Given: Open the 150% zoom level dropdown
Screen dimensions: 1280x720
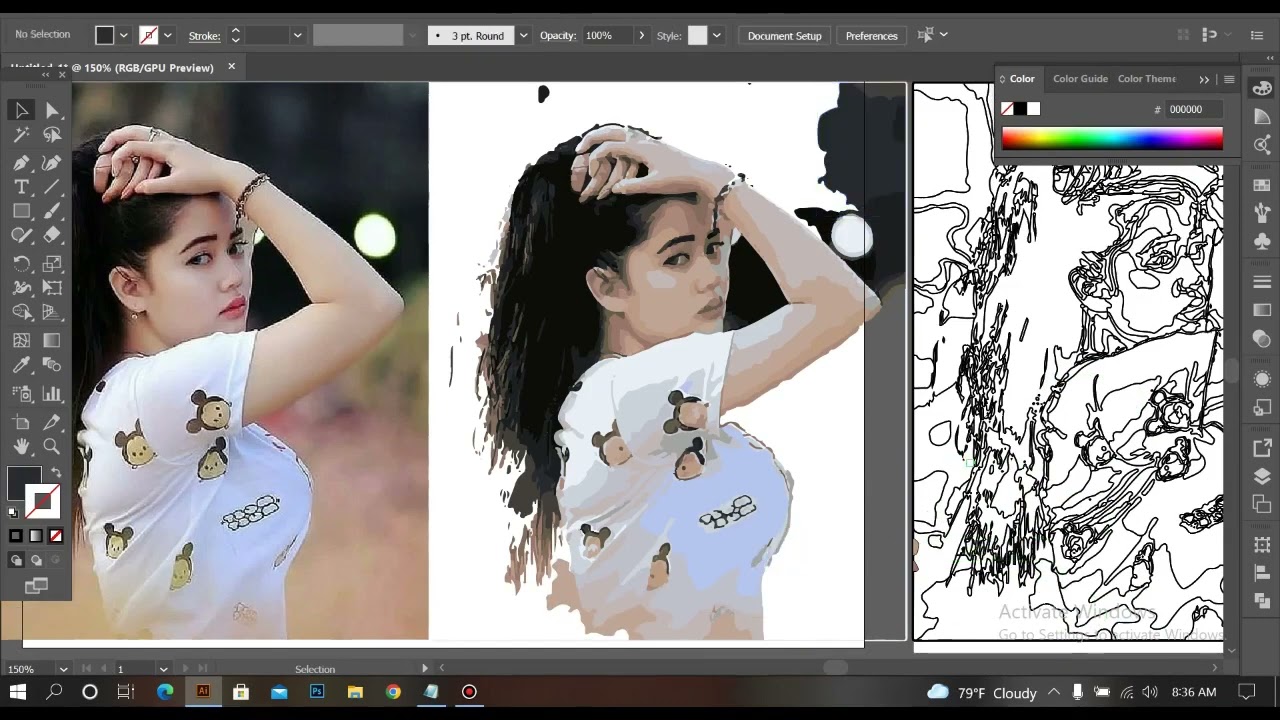Looking at the screenshot, I should coord(63,669).
